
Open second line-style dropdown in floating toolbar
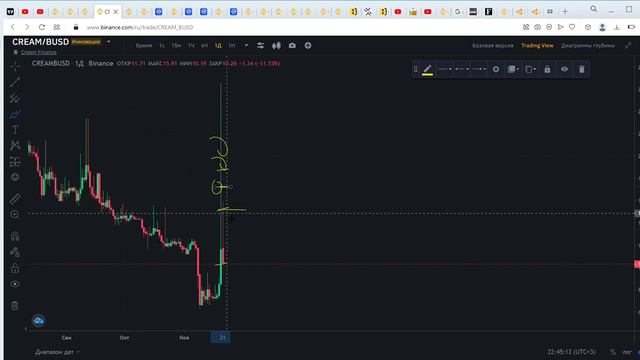[462, 69]
